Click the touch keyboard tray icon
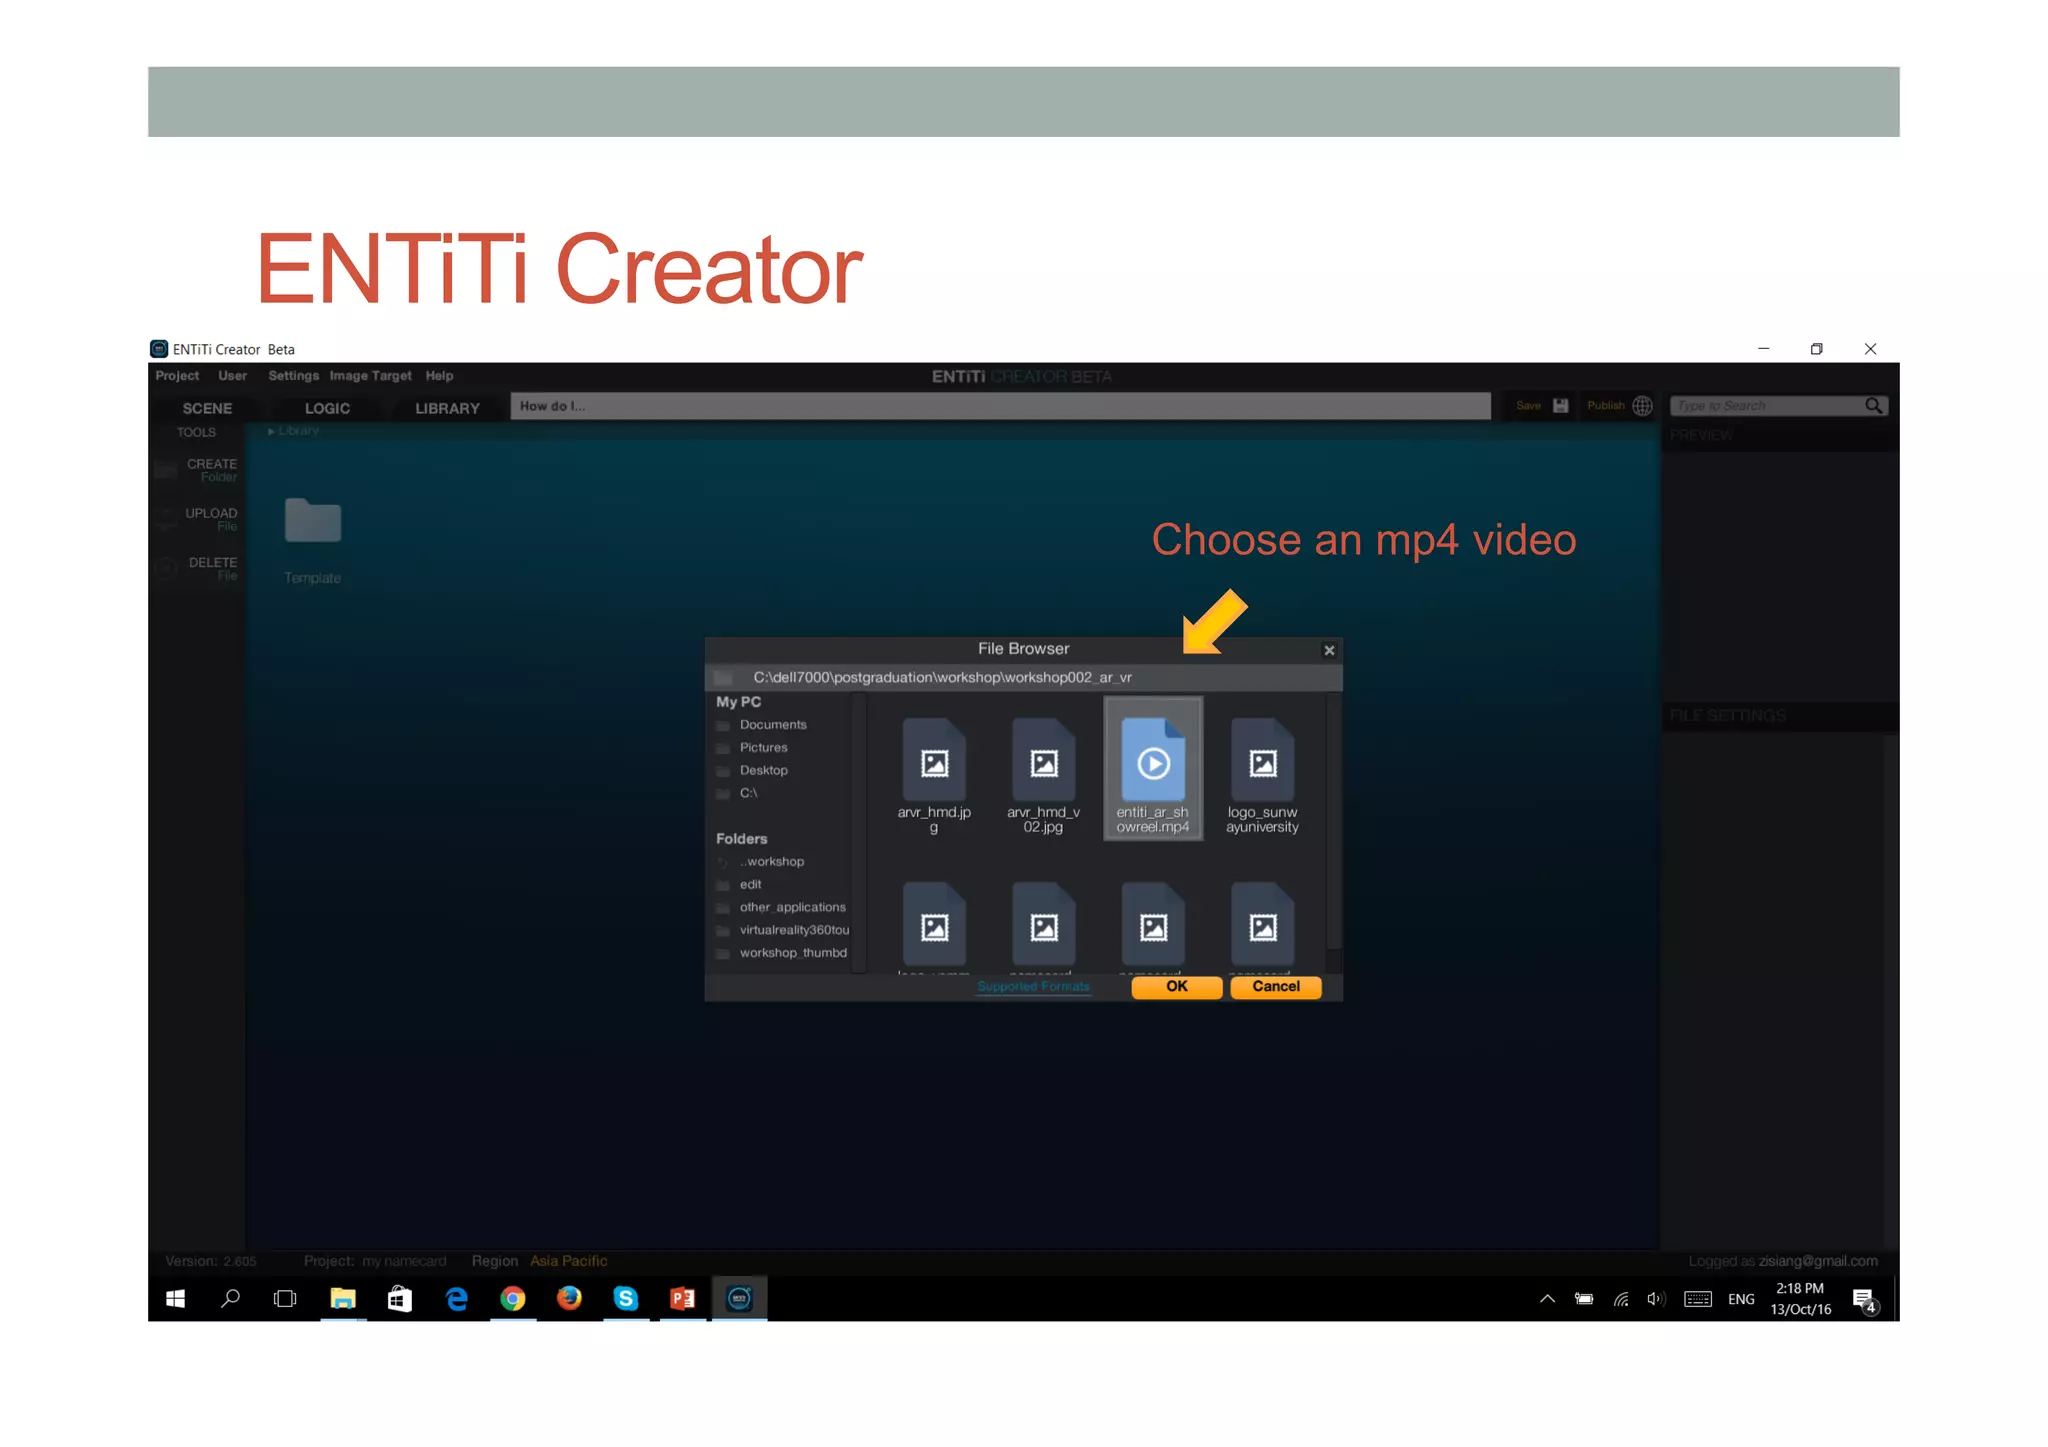The image size is (2048, 1447). click(x=1698, y=1300)
